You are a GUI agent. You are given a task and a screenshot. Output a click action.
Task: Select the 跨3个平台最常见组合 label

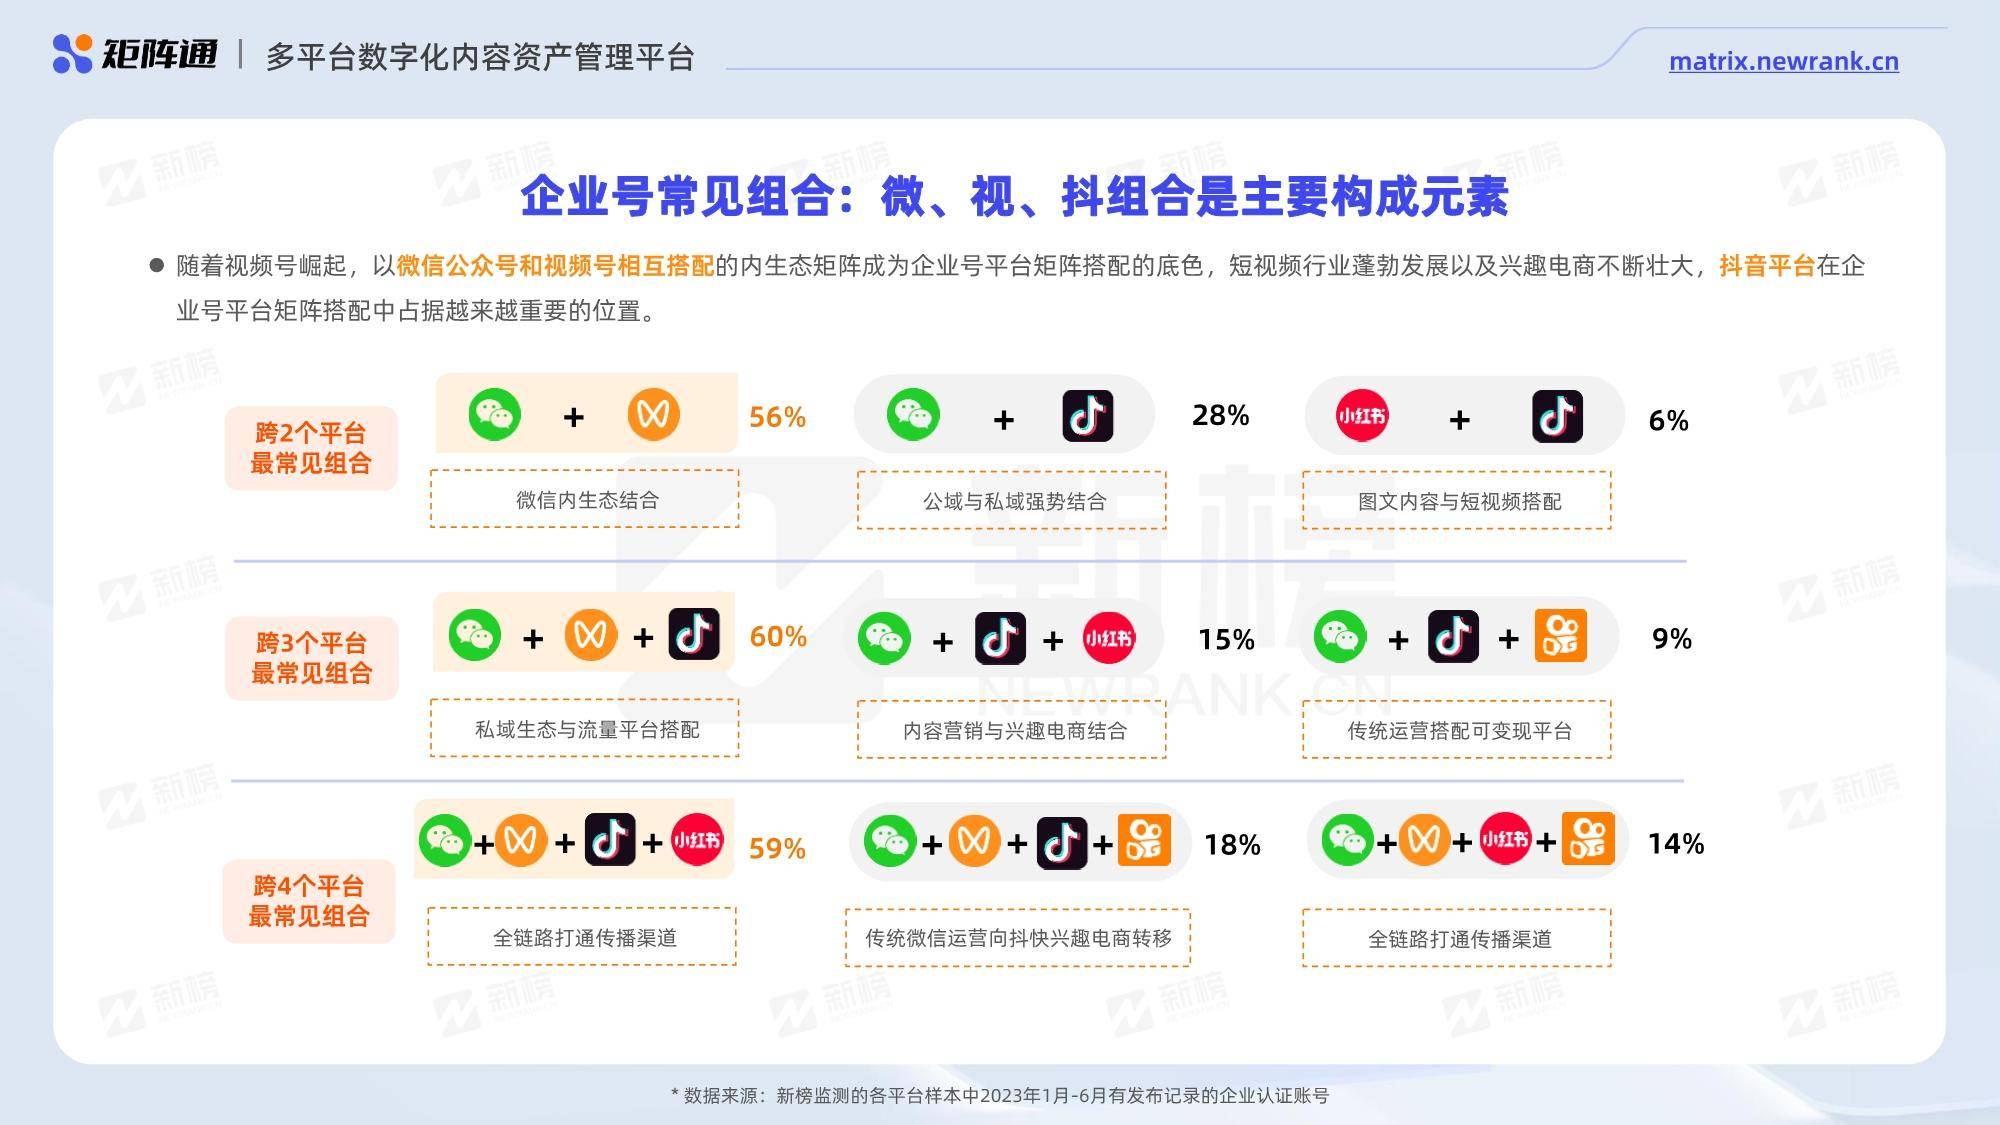click(311, 658)
